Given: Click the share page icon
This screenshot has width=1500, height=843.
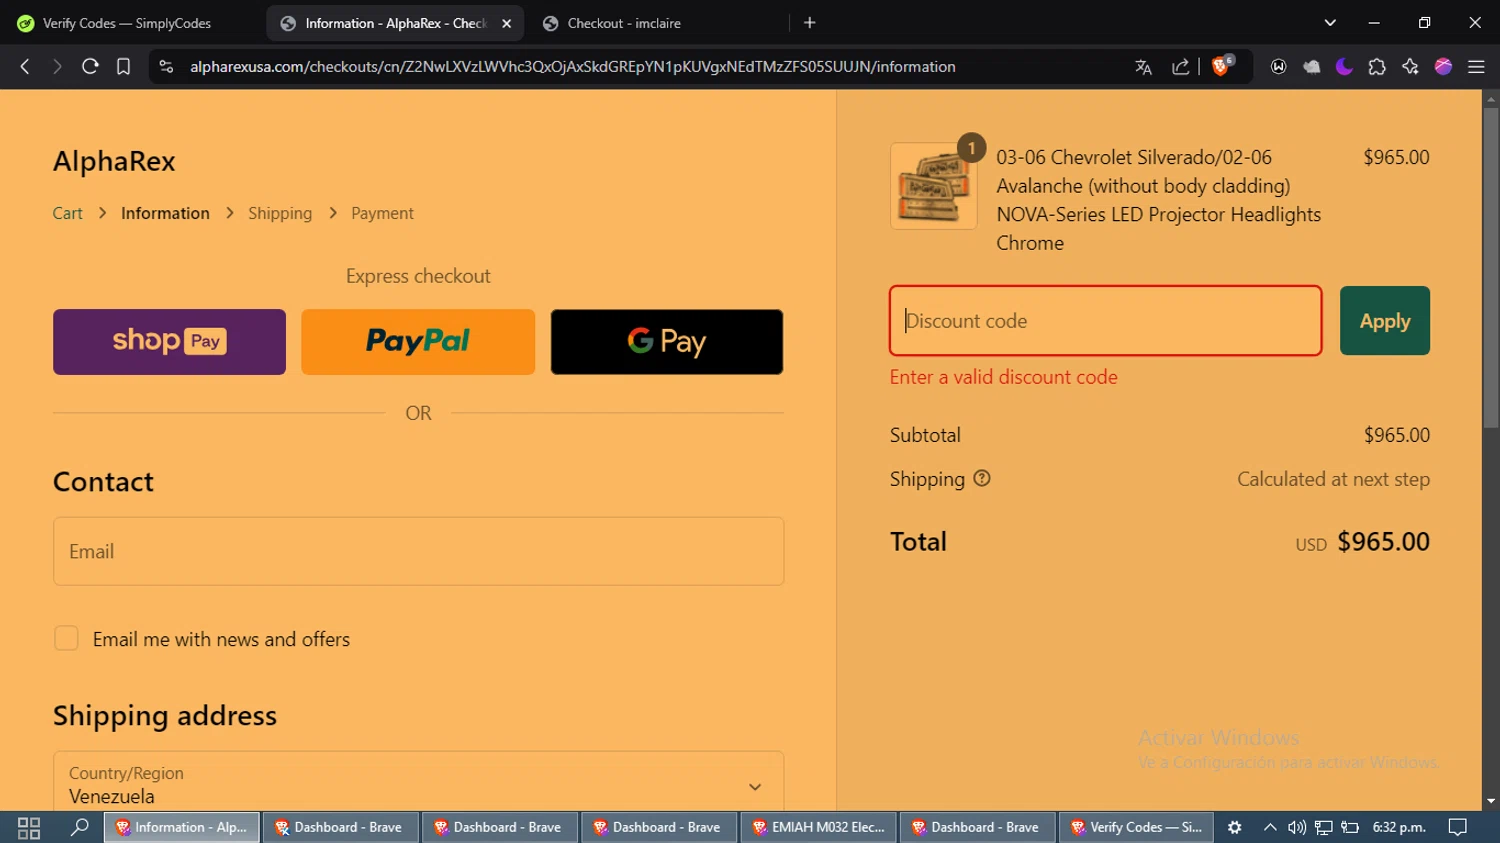Looking at the screenshot, I should [x=1181, y=67].
